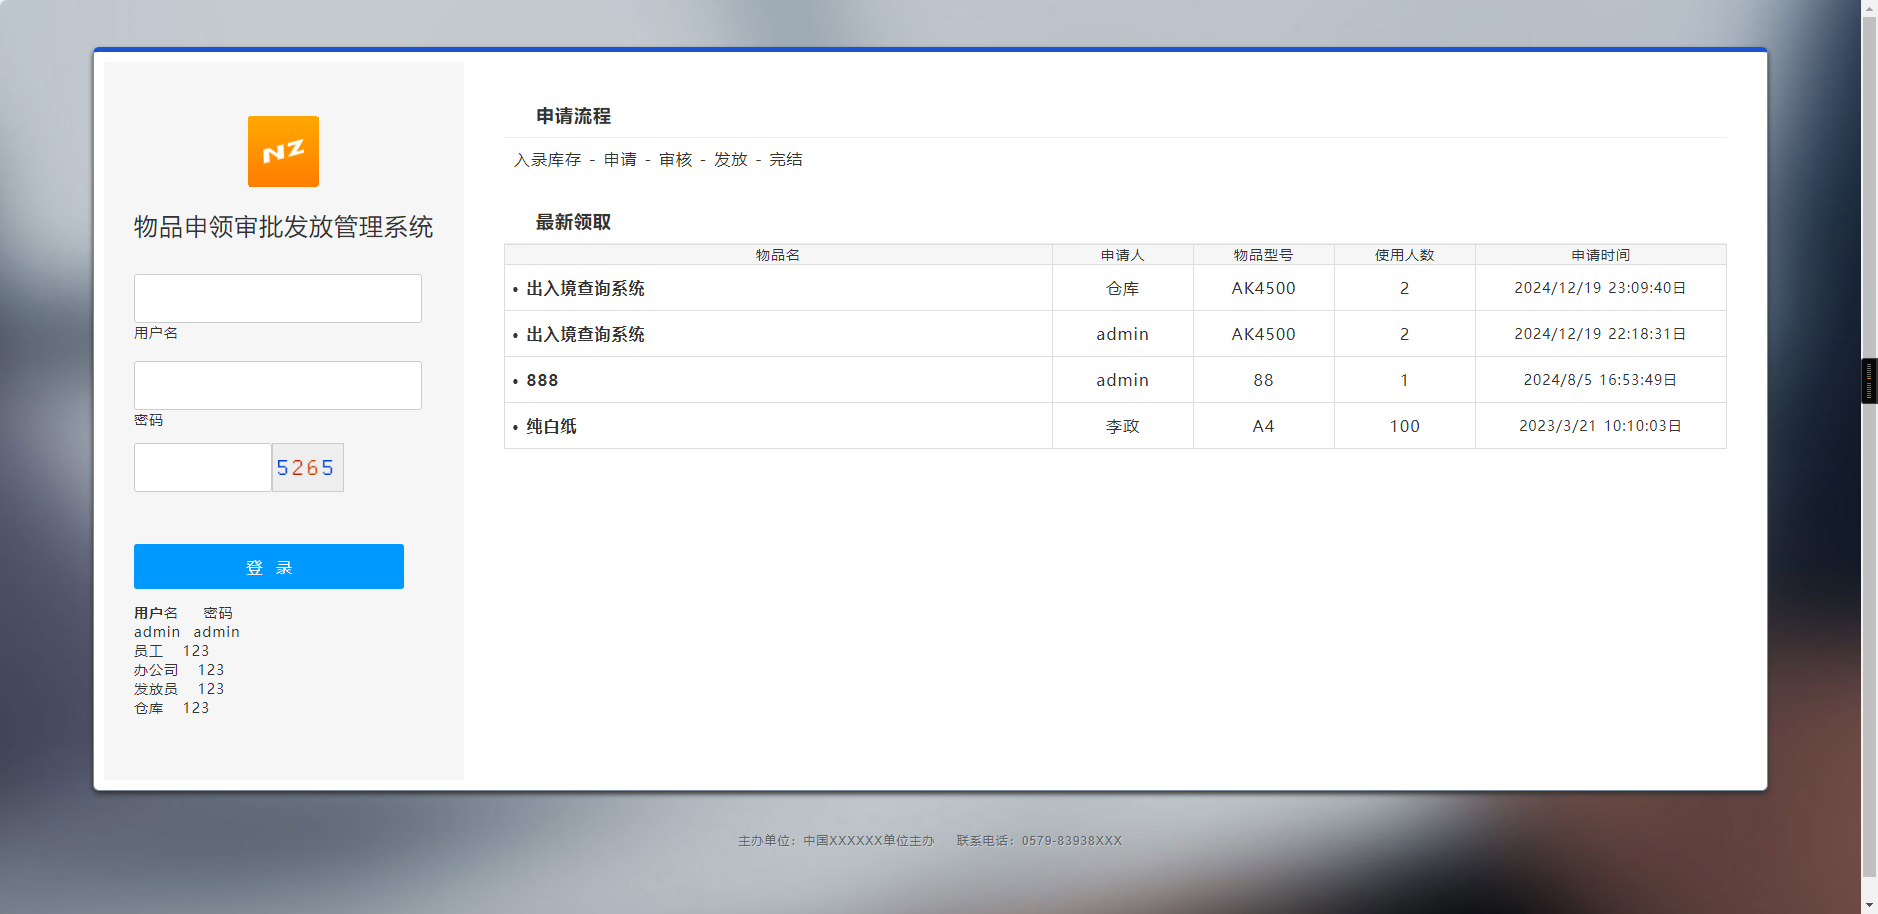Click the 物品型号 column header

point(1263,255)
